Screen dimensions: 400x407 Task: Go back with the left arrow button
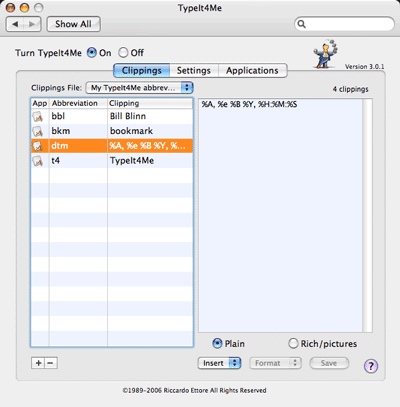pyautogui.click(x=15, y=24)
